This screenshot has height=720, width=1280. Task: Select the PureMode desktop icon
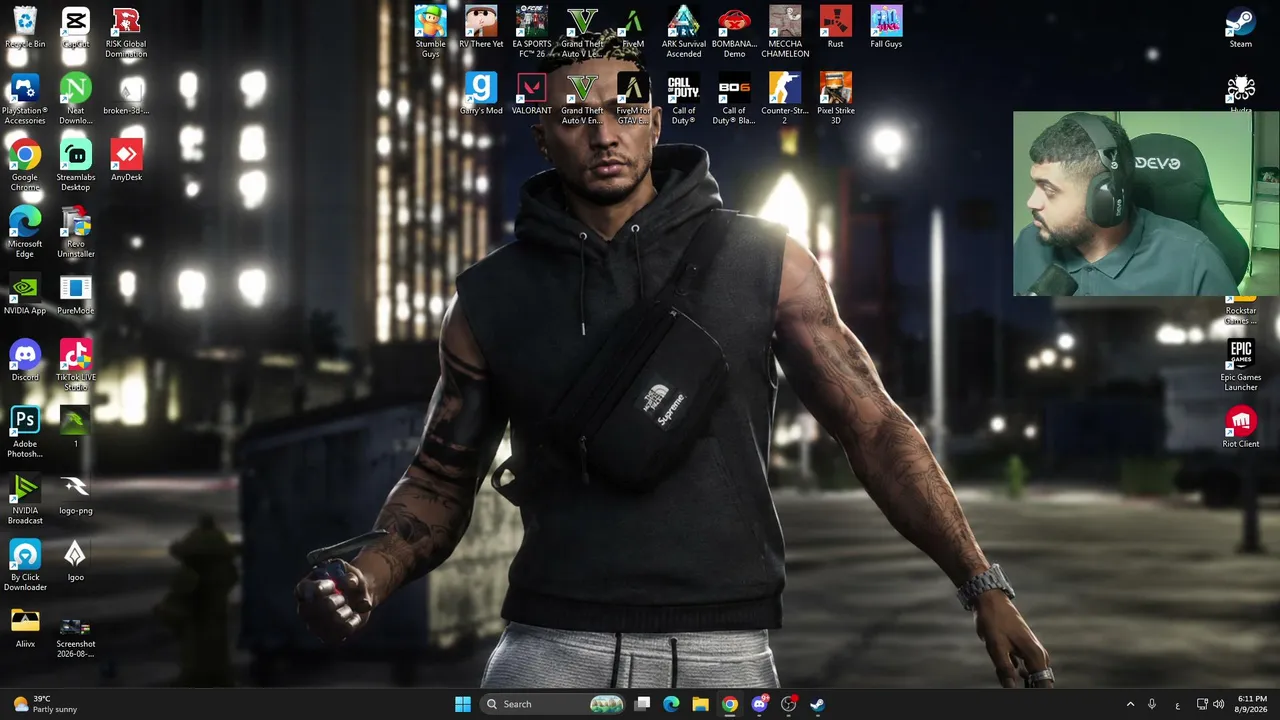[x=76, y=295]
